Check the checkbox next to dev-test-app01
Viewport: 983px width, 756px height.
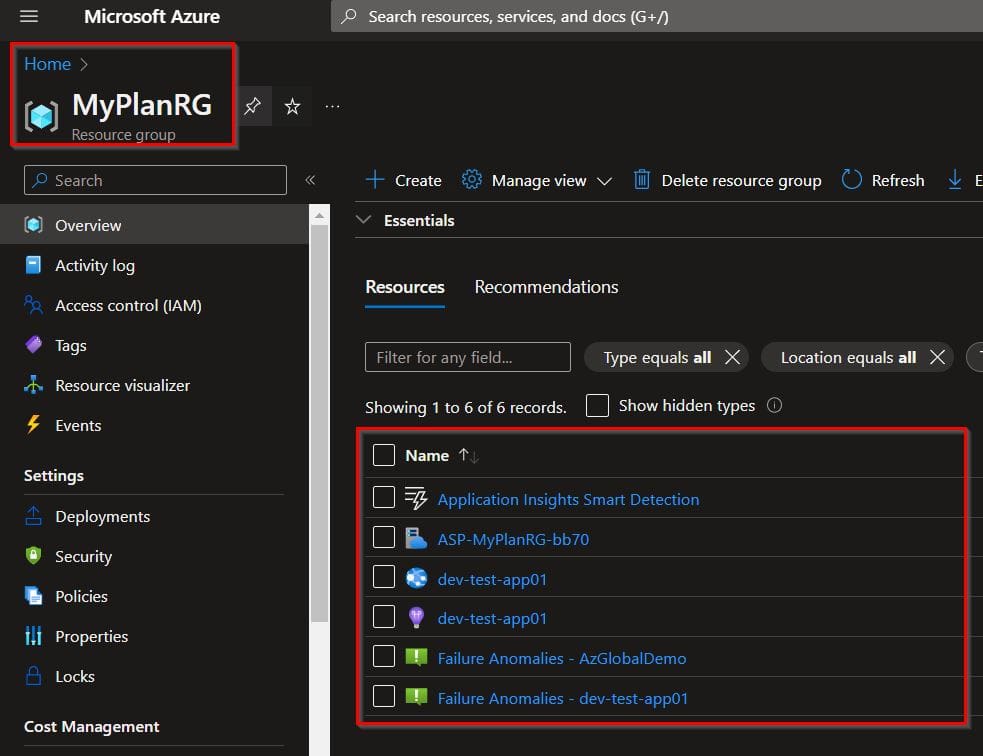pyautogui.click(x=383, y=578)
